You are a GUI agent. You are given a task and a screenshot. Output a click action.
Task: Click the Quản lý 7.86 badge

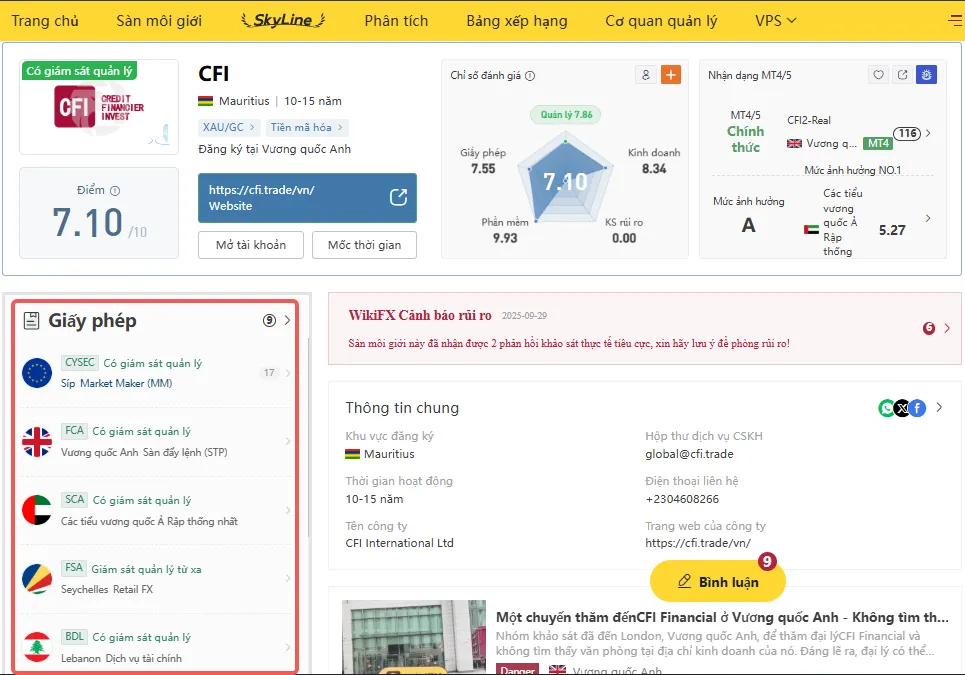[566, 114]
